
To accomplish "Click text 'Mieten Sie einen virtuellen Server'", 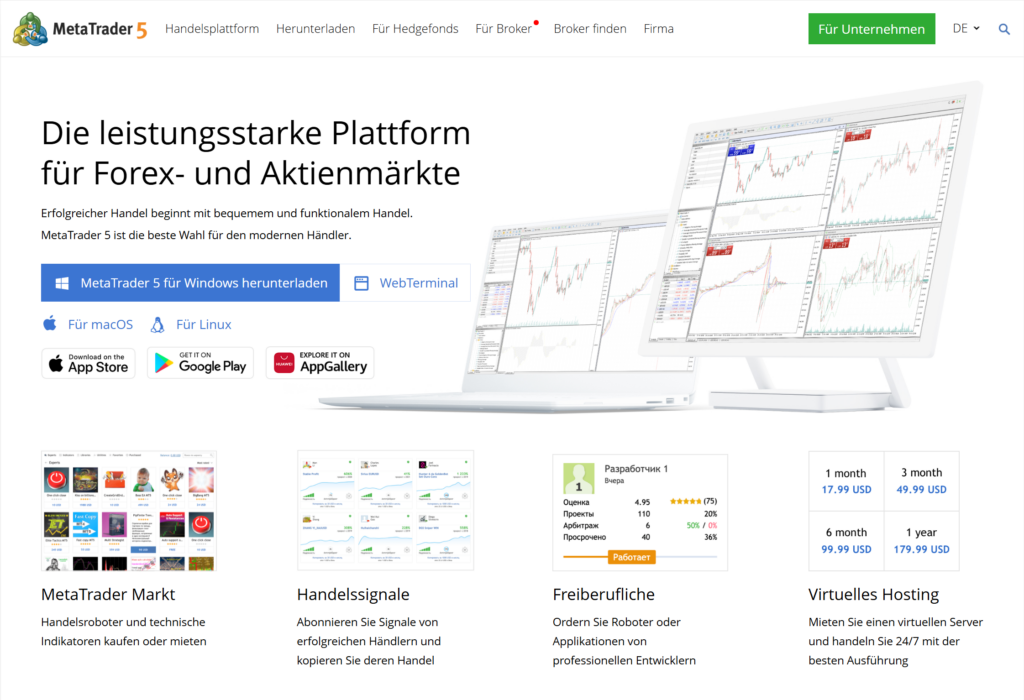I will 895,622.
